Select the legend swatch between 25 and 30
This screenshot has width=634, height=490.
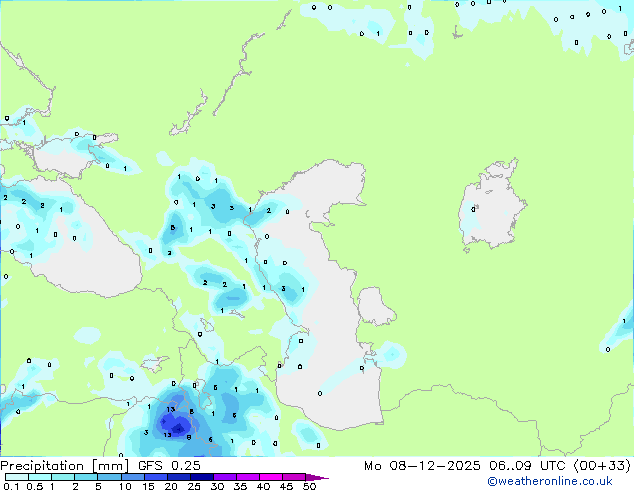201,477
